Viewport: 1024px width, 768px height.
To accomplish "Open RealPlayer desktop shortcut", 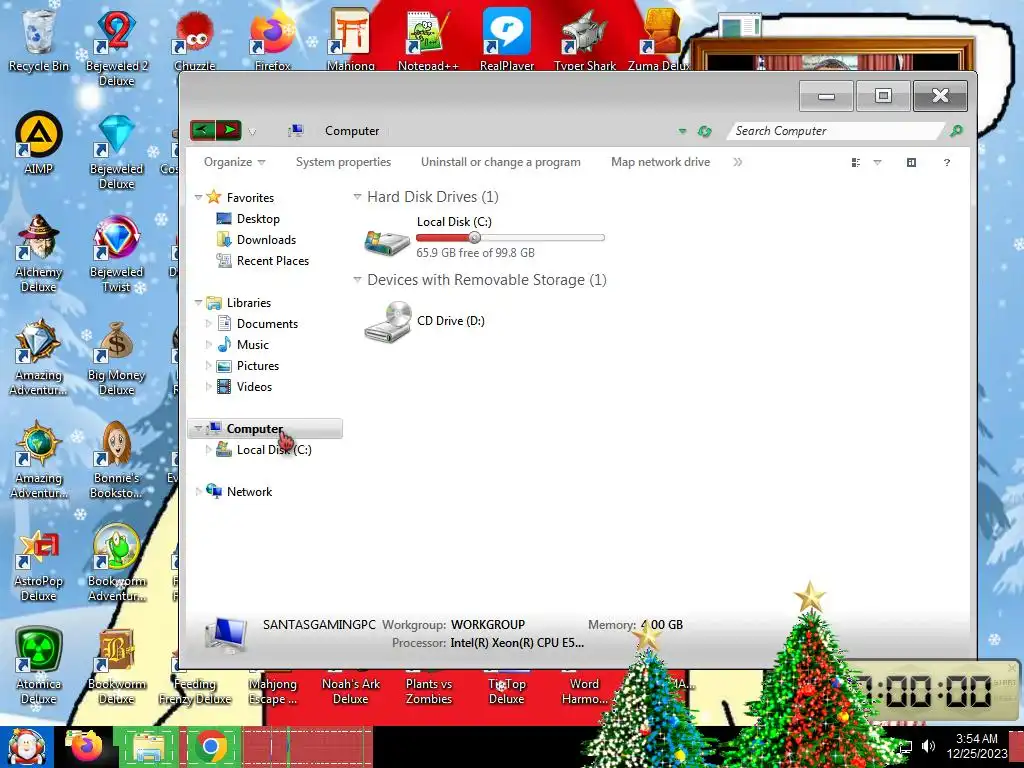I will point(507,39).
